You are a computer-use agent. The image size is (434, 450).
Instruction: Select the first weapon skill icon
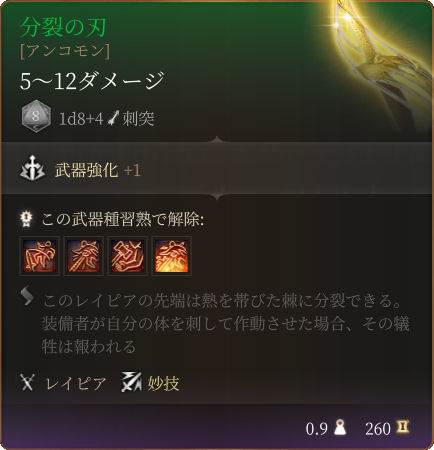(40, 256)
